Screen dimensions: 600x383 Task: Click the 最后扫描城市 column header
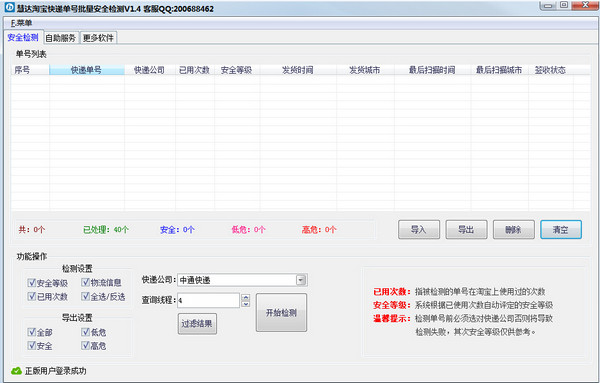(499, 70)
